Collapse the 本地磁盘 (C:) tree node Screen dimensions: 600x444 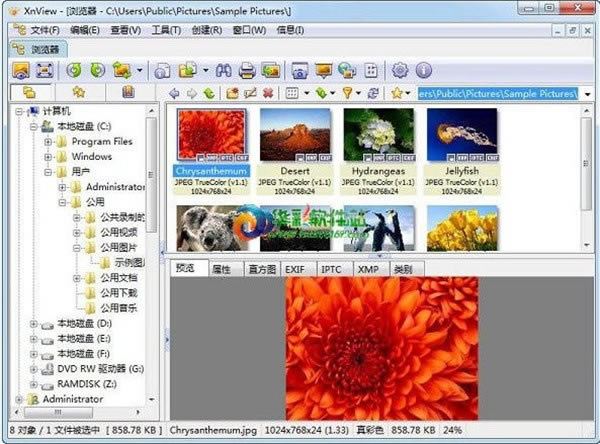(x=33, y=127)
